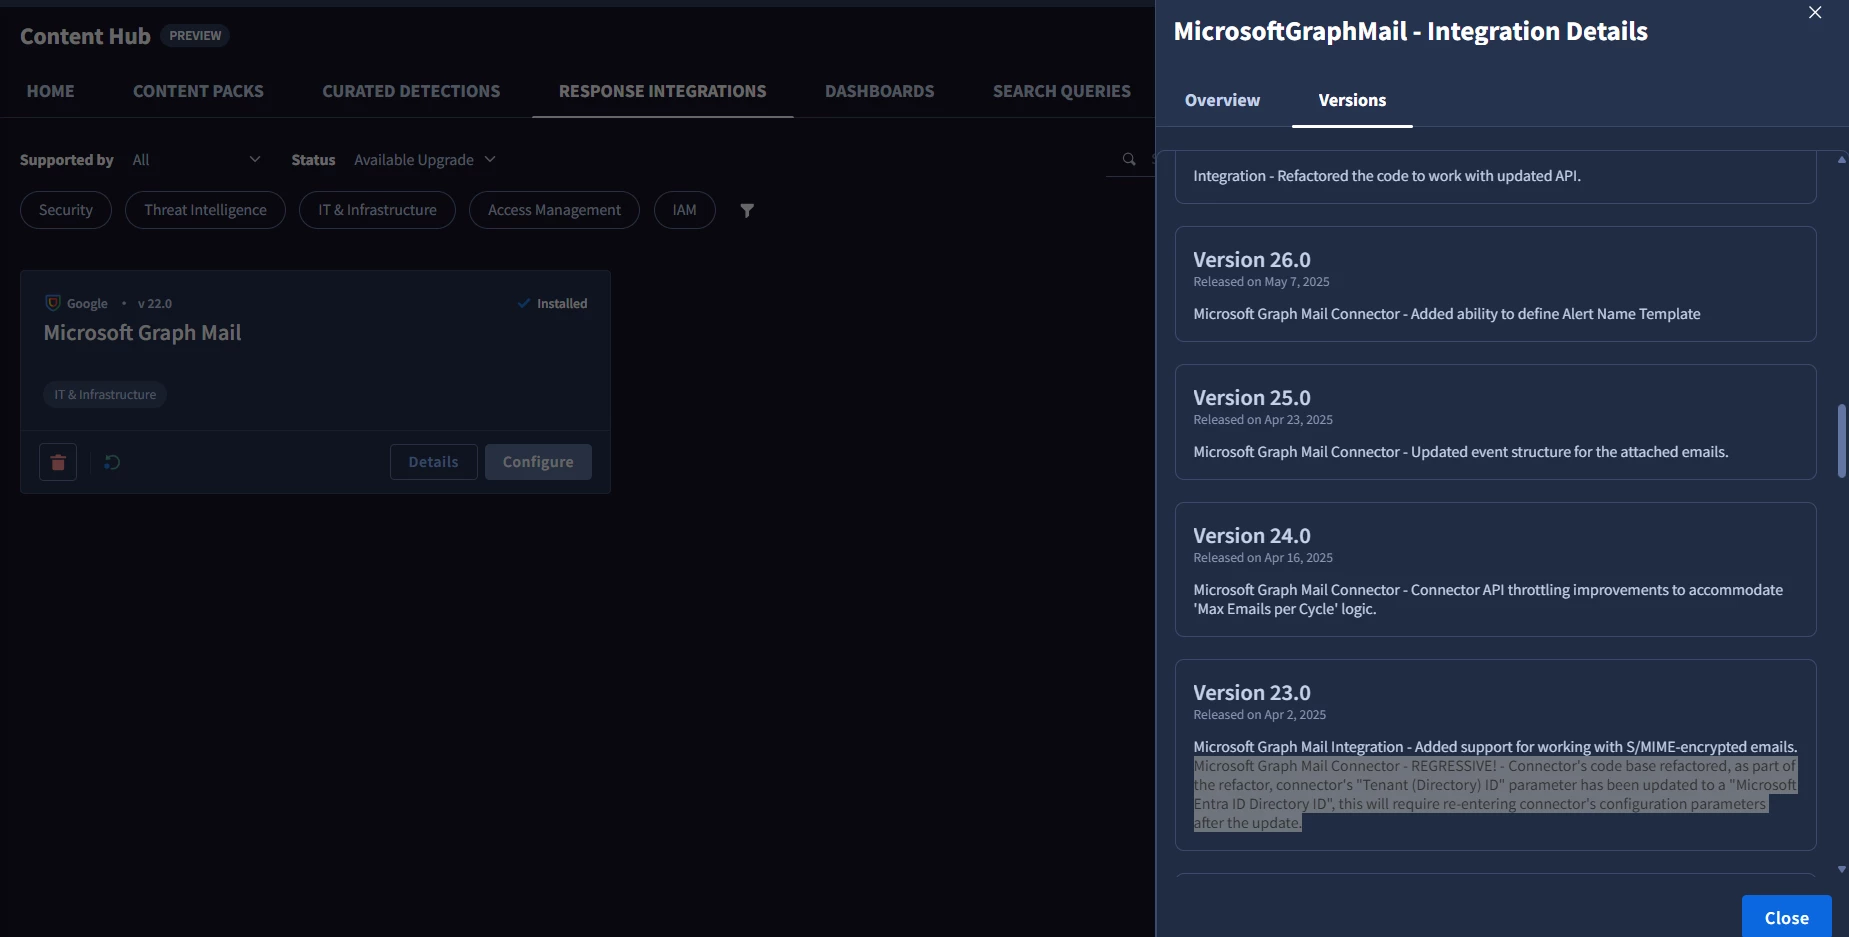Switch to CURATED DETECTIONS tab

411,91
